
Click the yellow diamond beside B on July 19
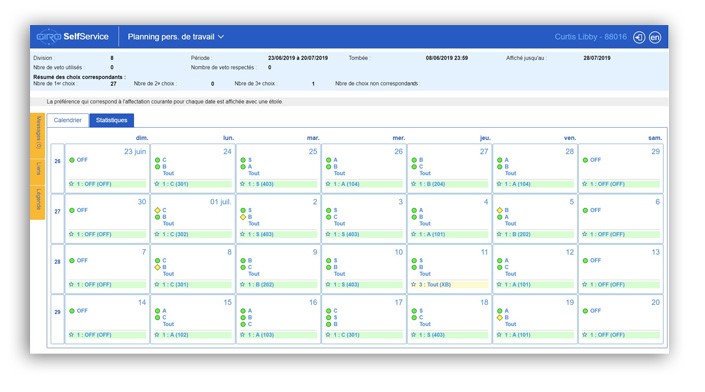[500, 317]
